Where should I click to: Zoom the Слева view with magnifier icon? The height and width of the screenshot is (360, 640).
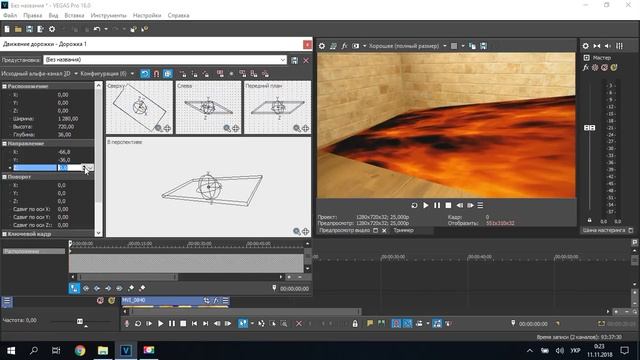click(227, 129)
